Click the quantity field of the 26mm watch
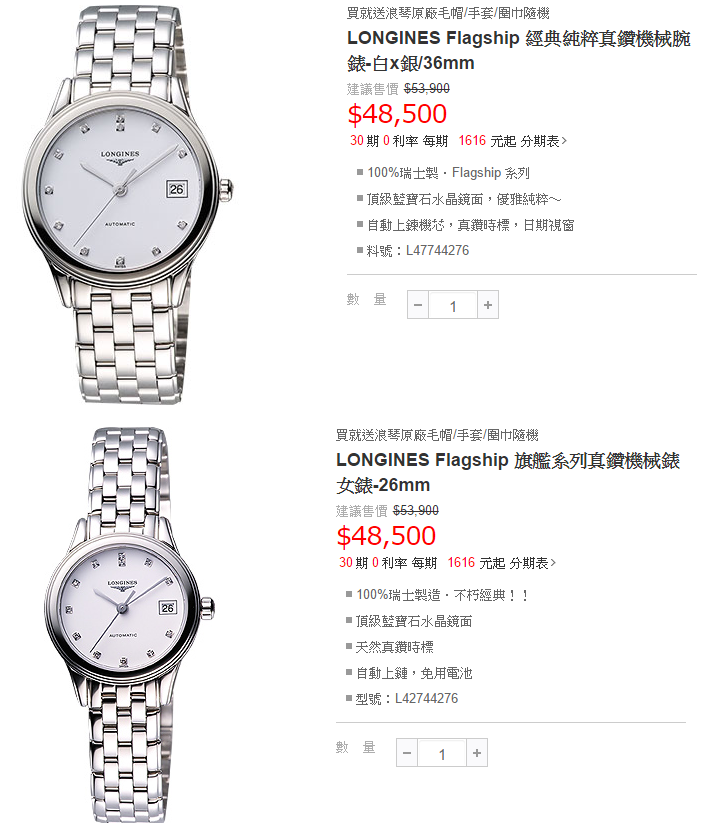This screenshot has width=706, height=823. coord(442,753)
